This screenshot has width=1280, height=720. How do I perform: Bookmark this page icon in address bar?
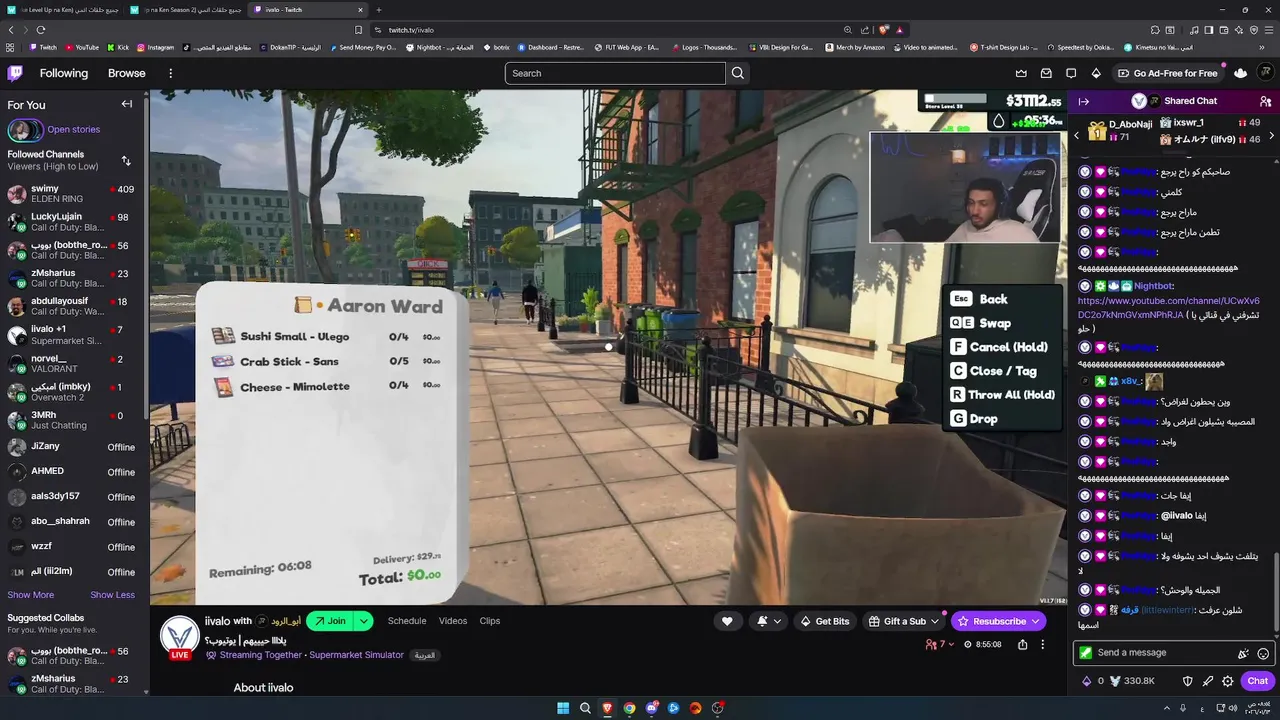pyautogui.click(x=359, y=30)
